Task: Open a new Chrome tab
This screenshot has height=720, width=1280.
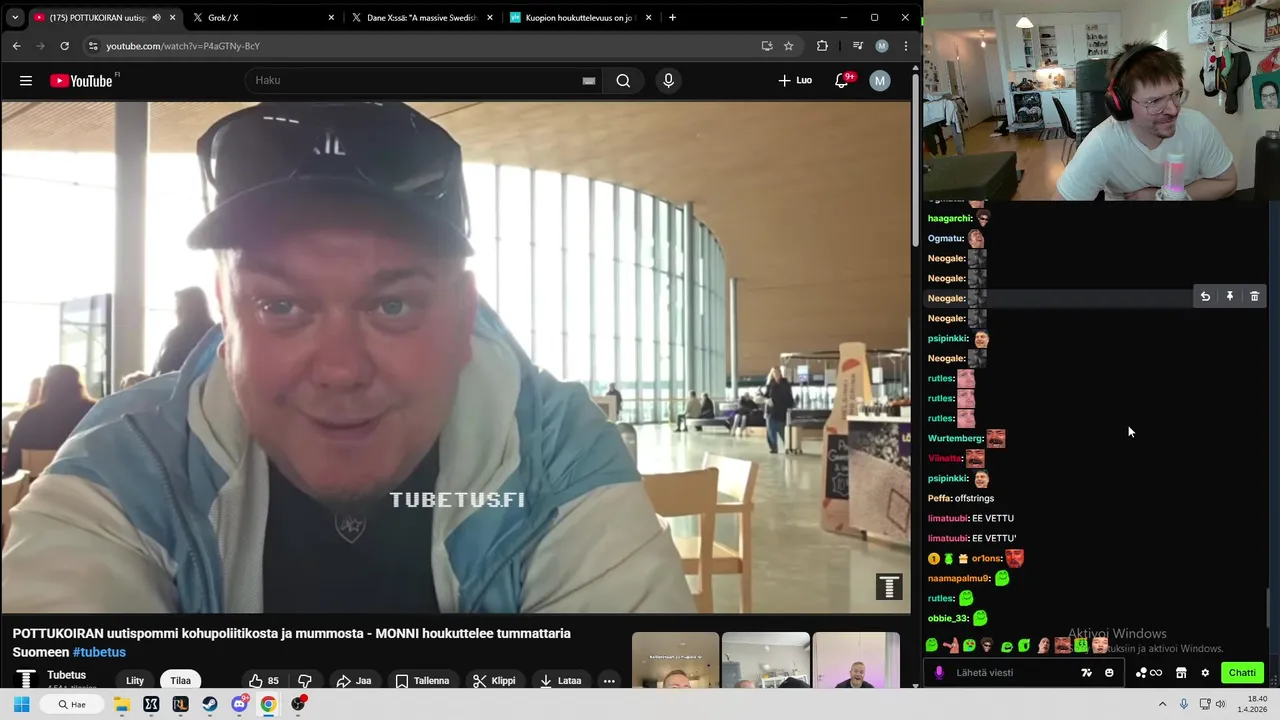Action: pyautogui.click(x=672, y=18)
